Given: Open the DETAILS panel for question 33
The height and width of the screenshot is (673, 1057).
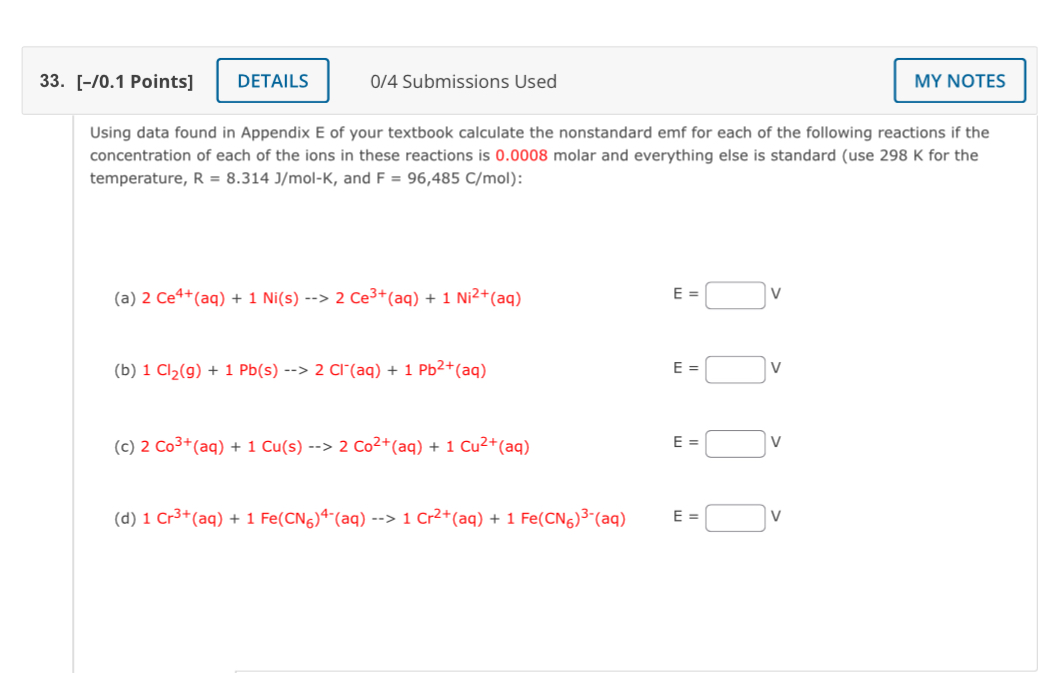Looking at the screenshot, I should 272,80.
